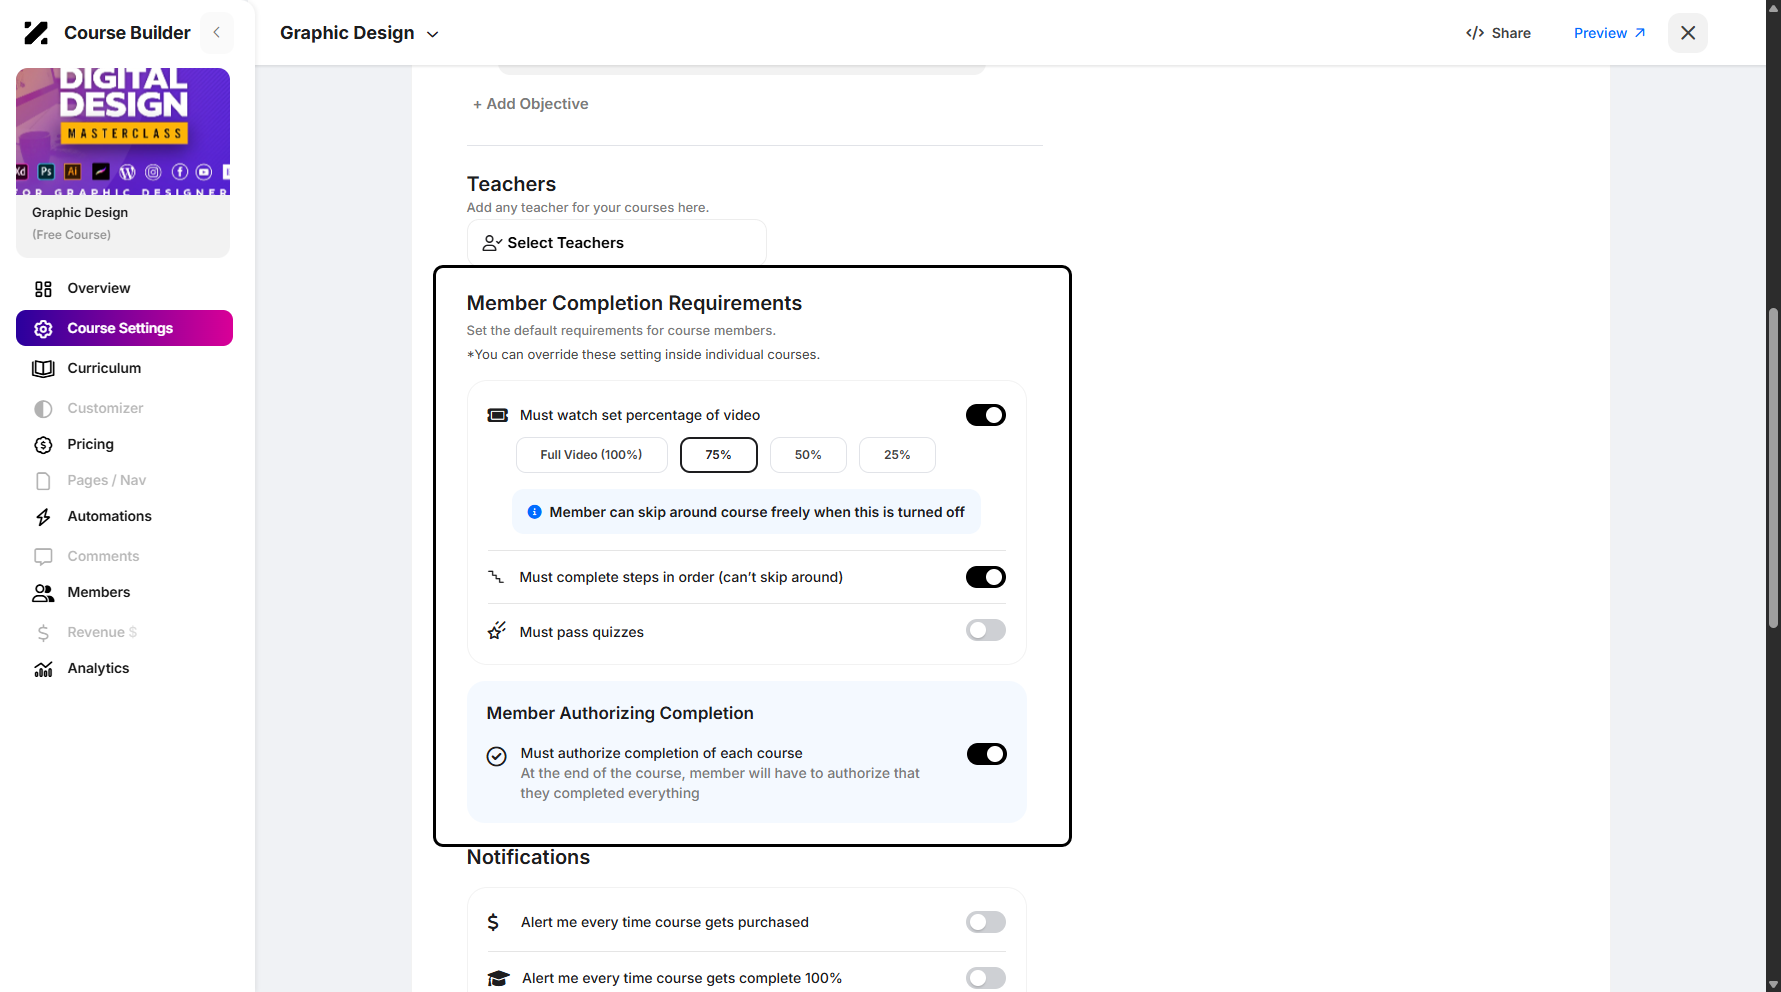The image size is (1781, 992).
Task: Click the quizzes star icon
Action: (x=496, y=631)
